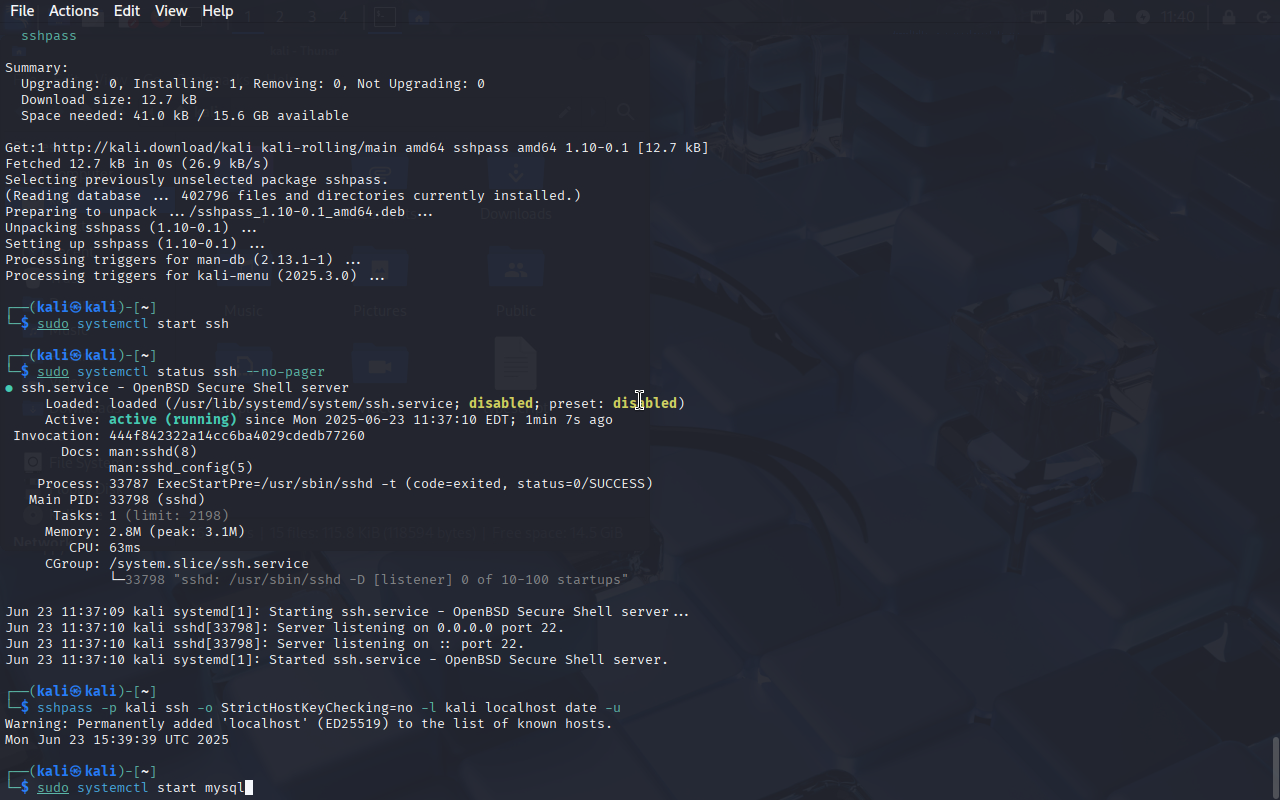Click the 'man:sshd(8)' docs entry
This screenshot has width=1280, height=800.
pyautogui.click(x=153, y=452)
